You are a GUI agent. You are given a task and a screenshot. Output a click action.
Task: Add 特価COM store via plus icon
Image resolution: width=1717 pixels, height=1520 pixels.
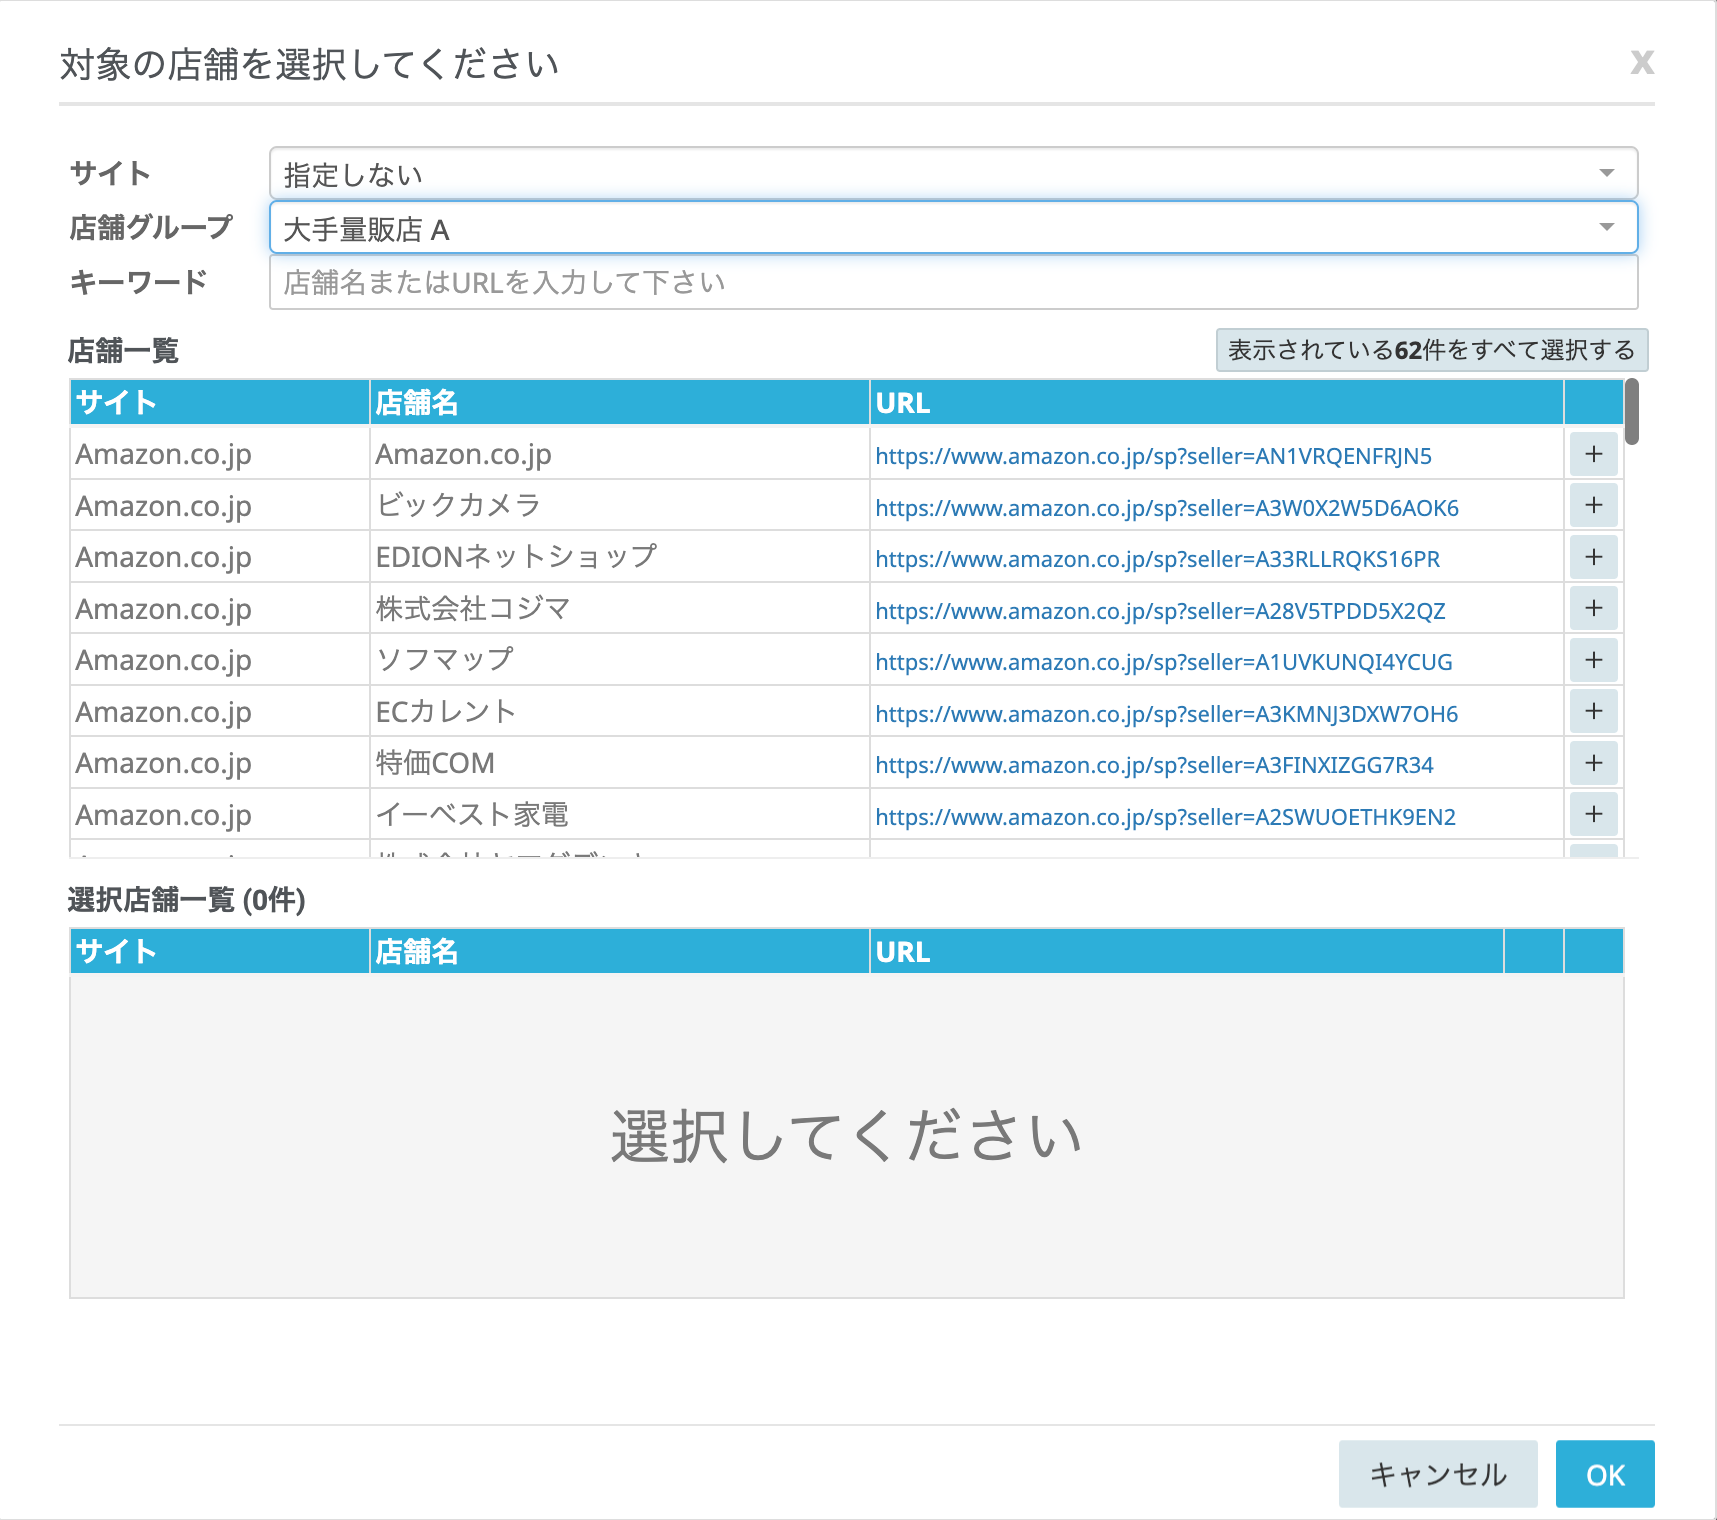click(x=1593, y=763)
